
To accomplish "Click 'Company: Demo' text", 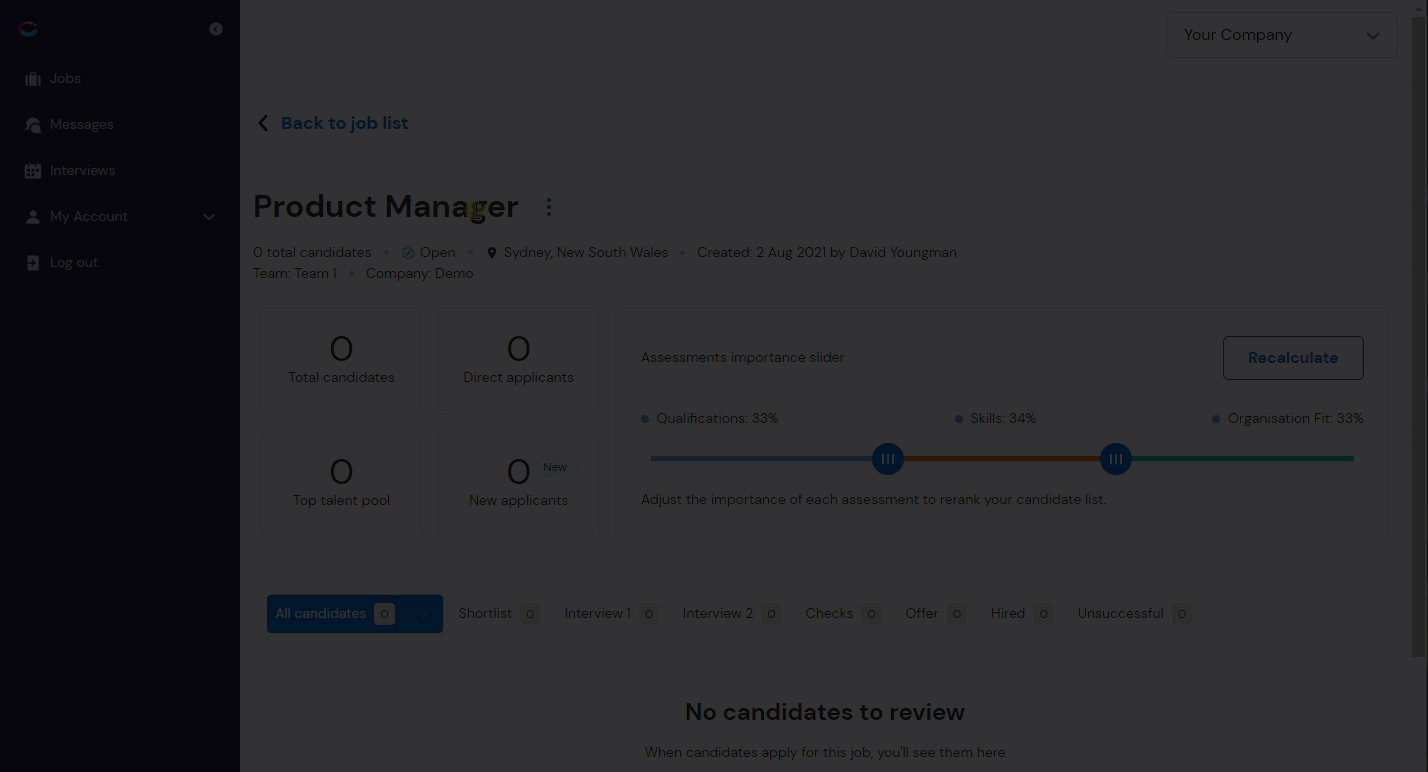I will [x=420, y=273].
